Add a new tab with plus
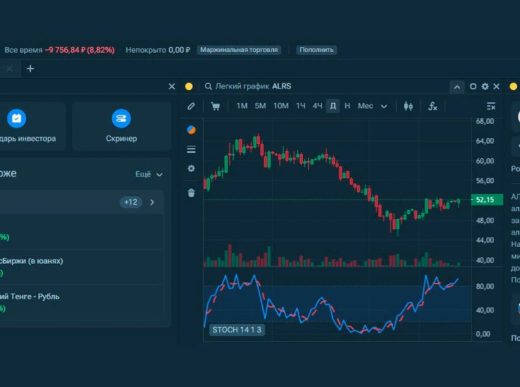The width and height of the screenshot is (520, 387). (30, 69)
